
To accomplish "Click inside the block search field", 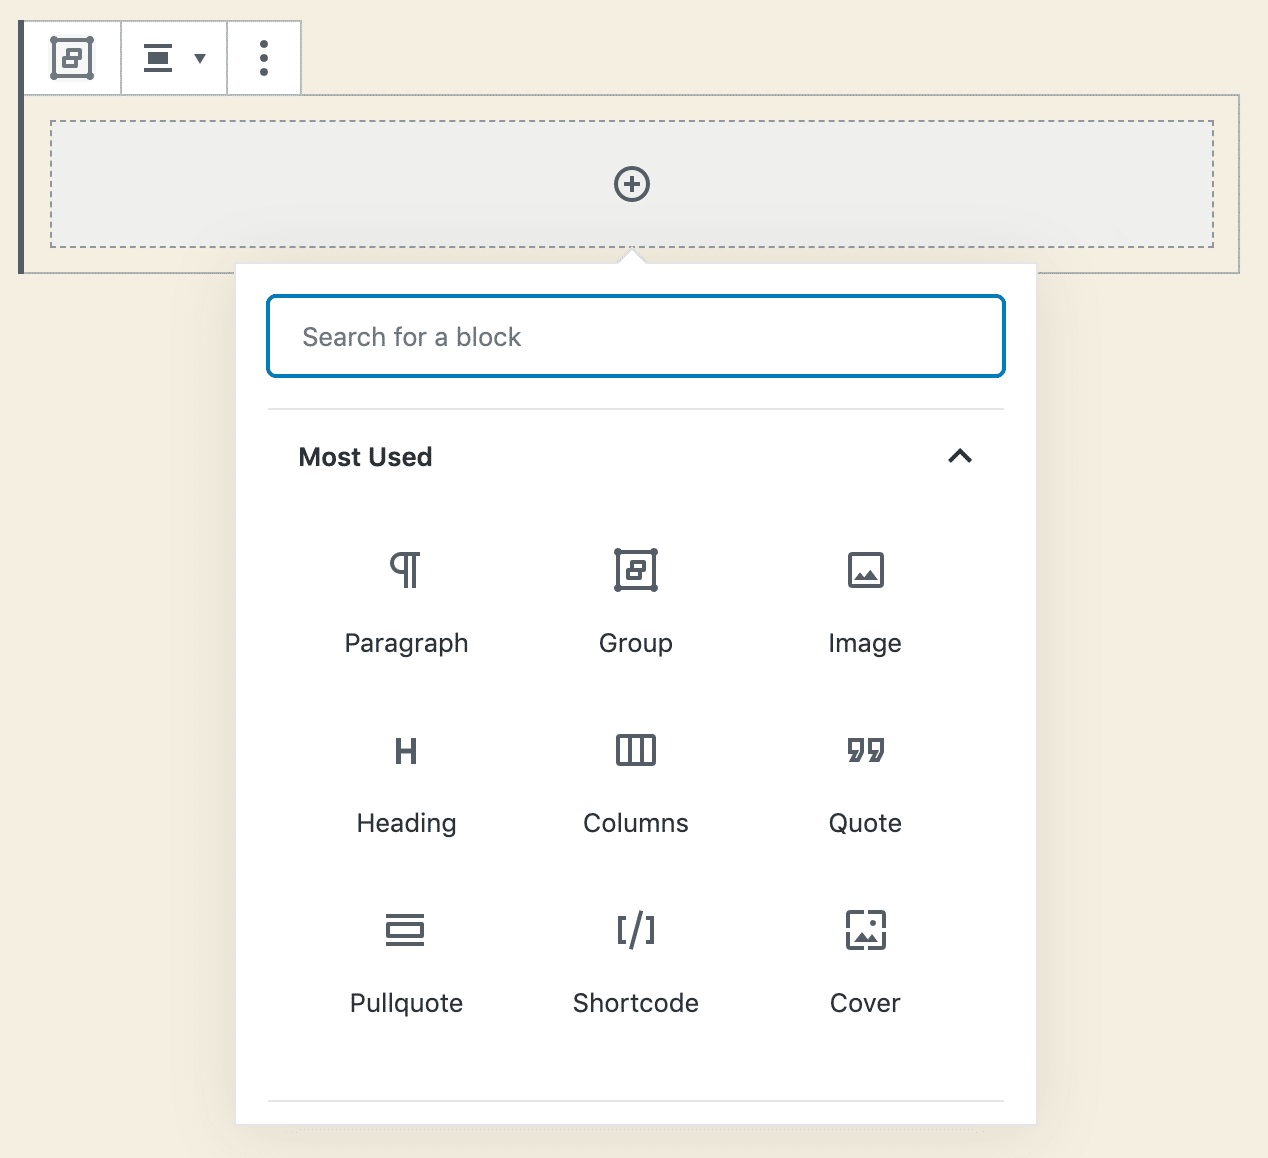I will (635, 336).
